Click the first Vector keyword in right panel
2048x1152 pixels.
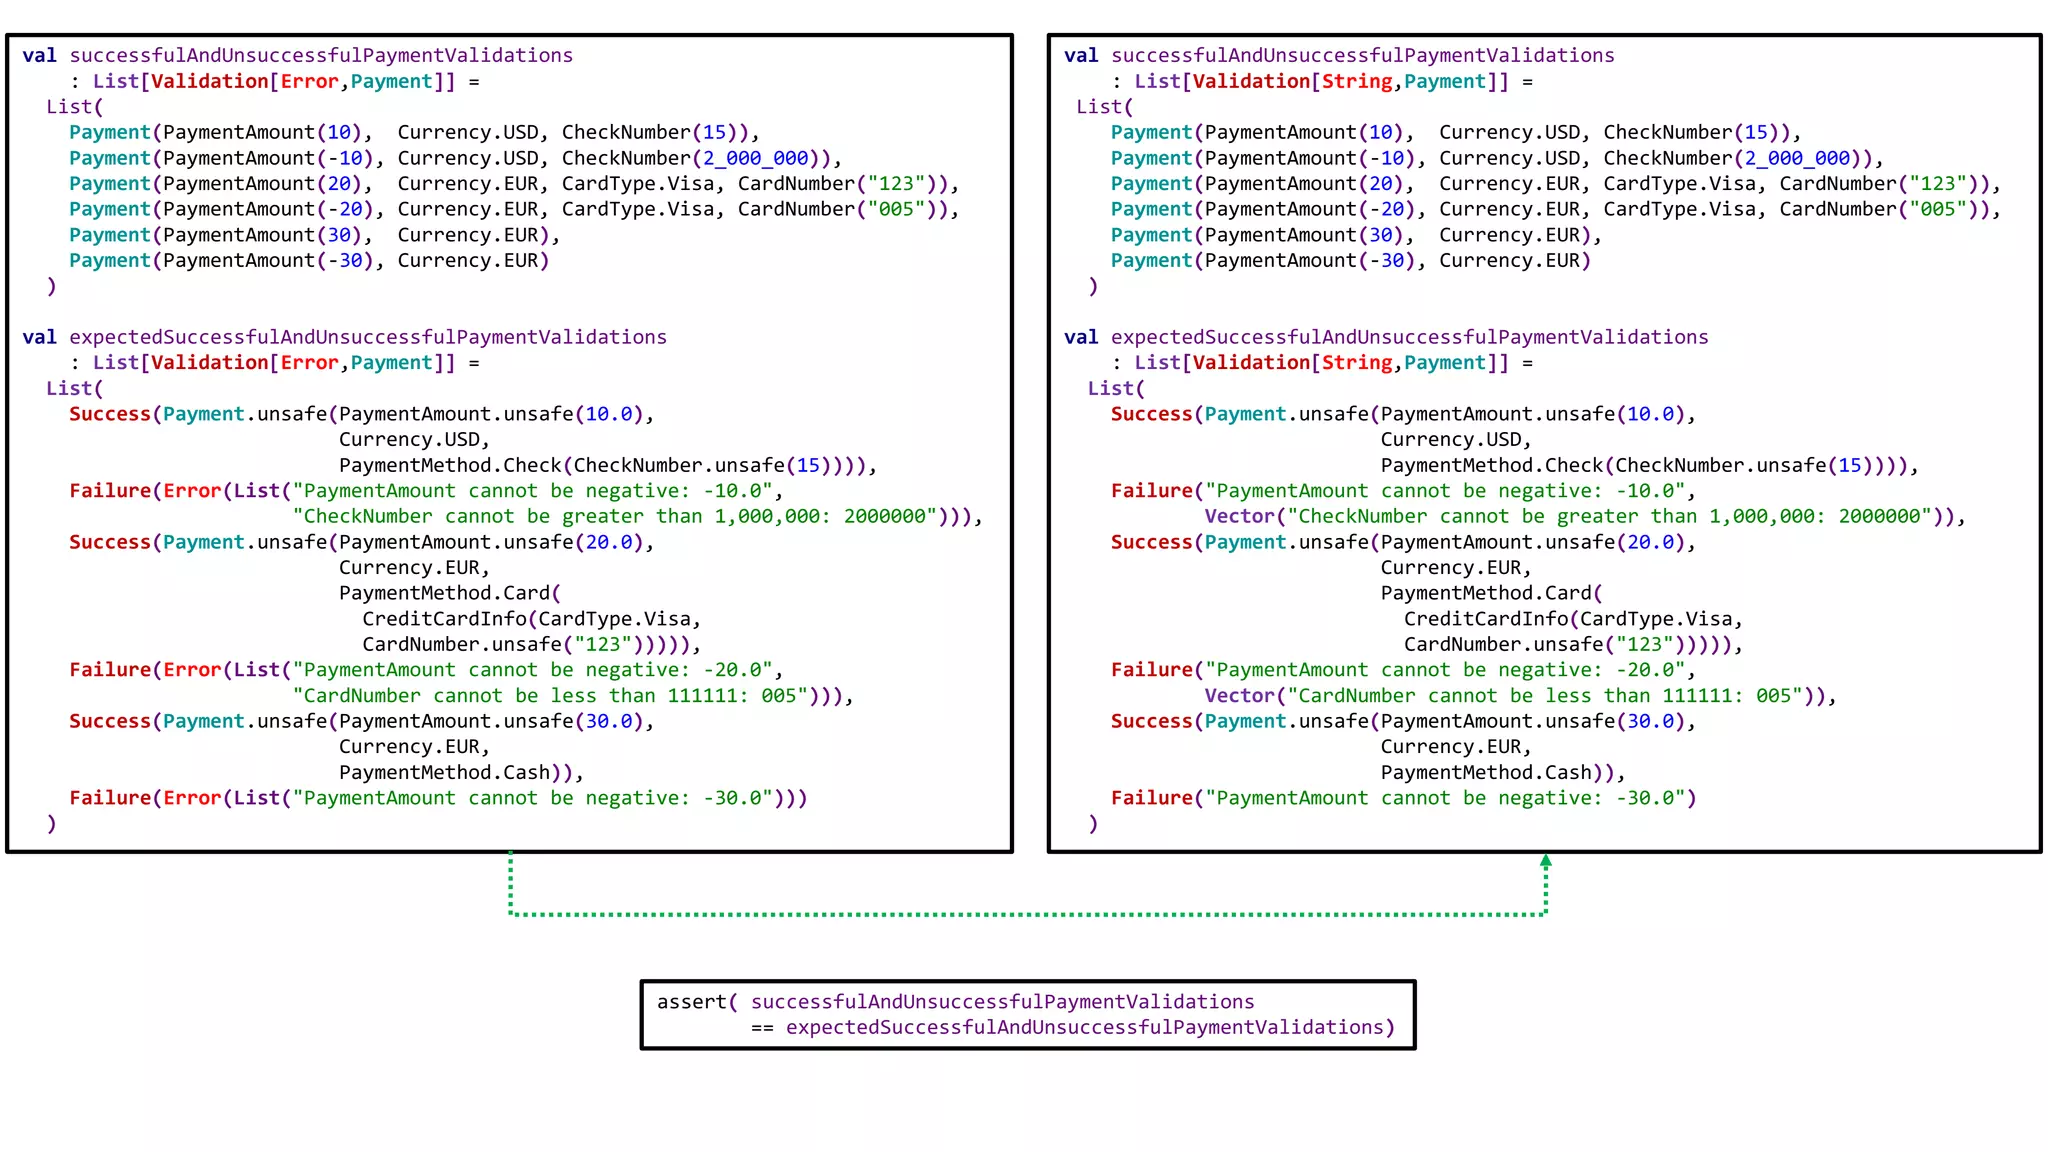click(1239, 516)
